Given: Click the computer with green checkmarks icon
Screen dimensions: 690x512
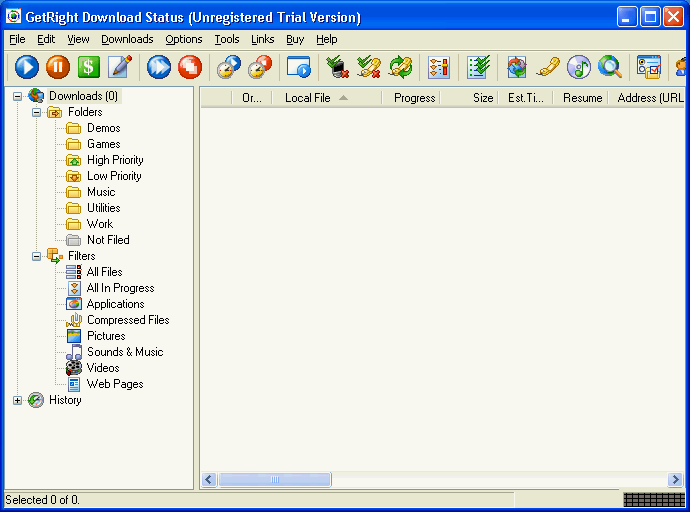Looking at the screenshot, I should pos(338,67).
